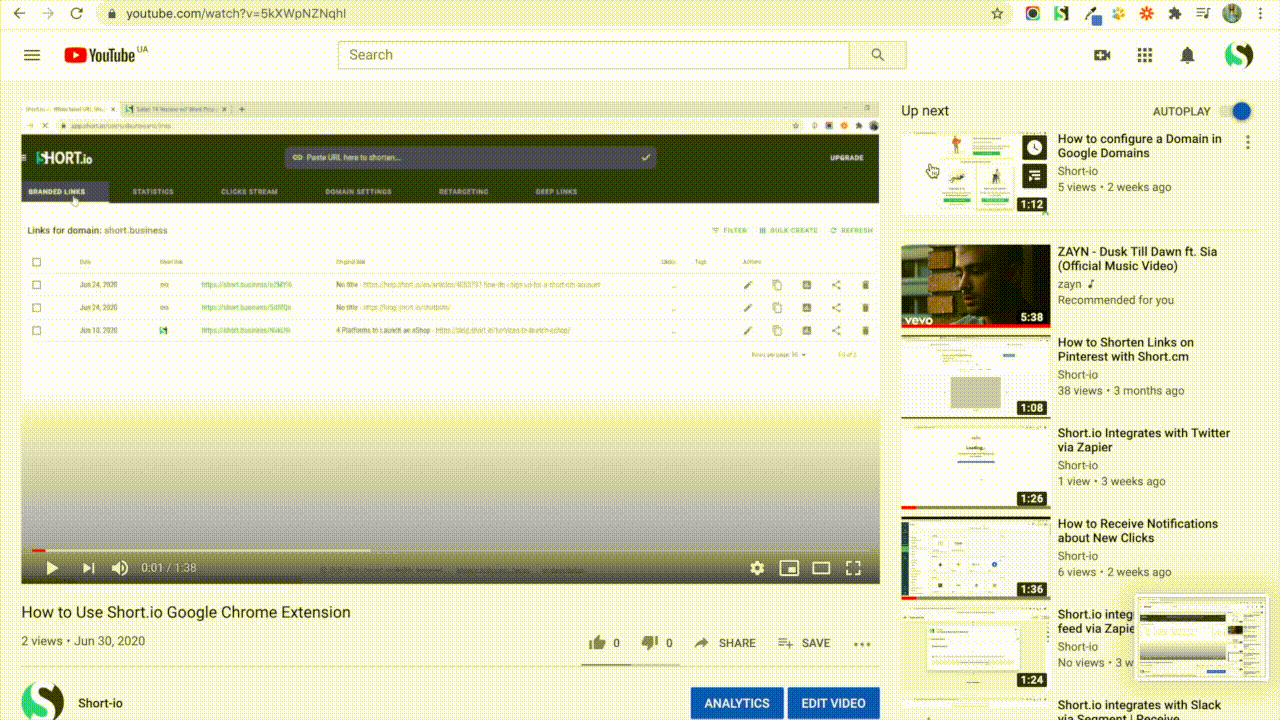1280x720 pixels.
Task: Open options menu for Google Domains video
Action: [1247, 143]
